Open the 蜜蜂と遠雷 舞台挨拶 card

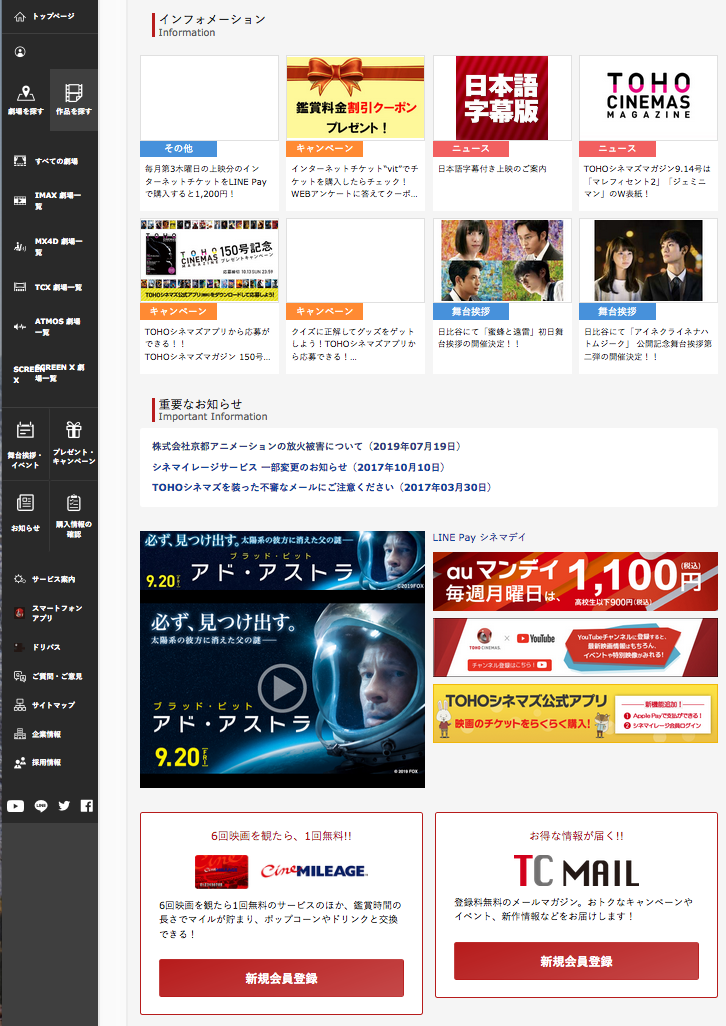point(502,296)
